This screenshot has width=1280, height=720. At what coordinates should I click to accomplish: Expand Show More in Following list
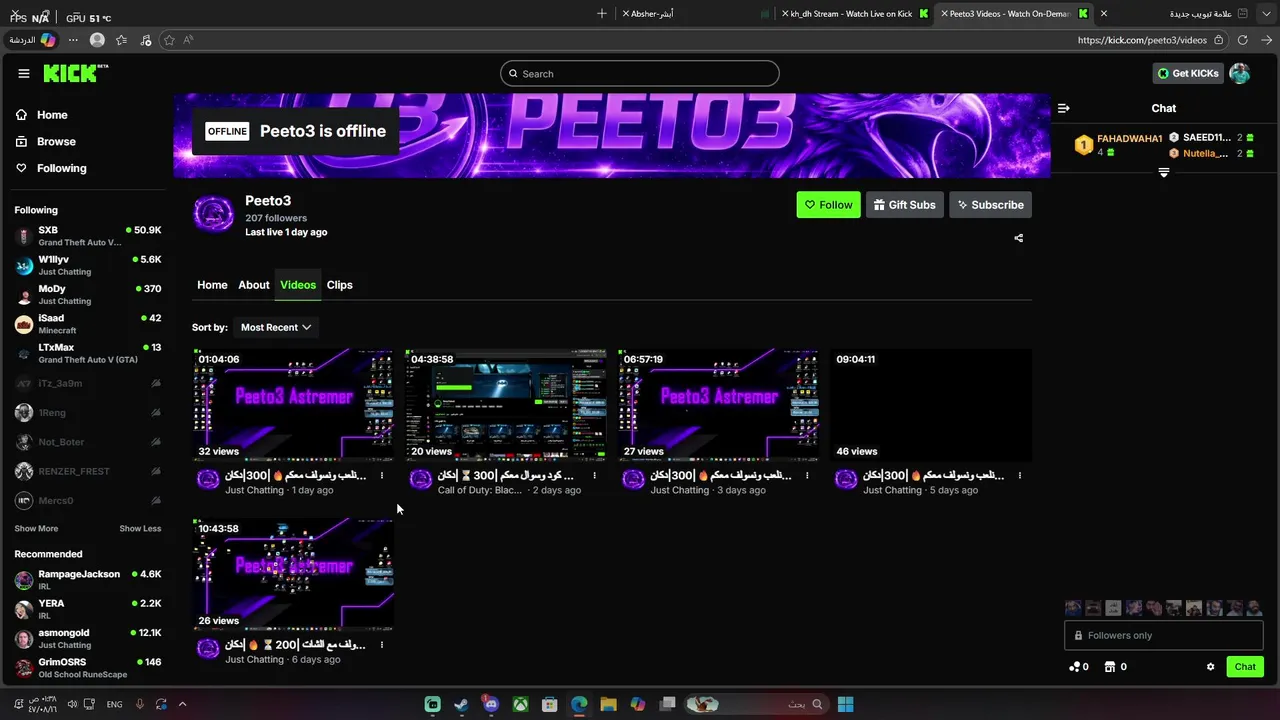click(36, 528)
